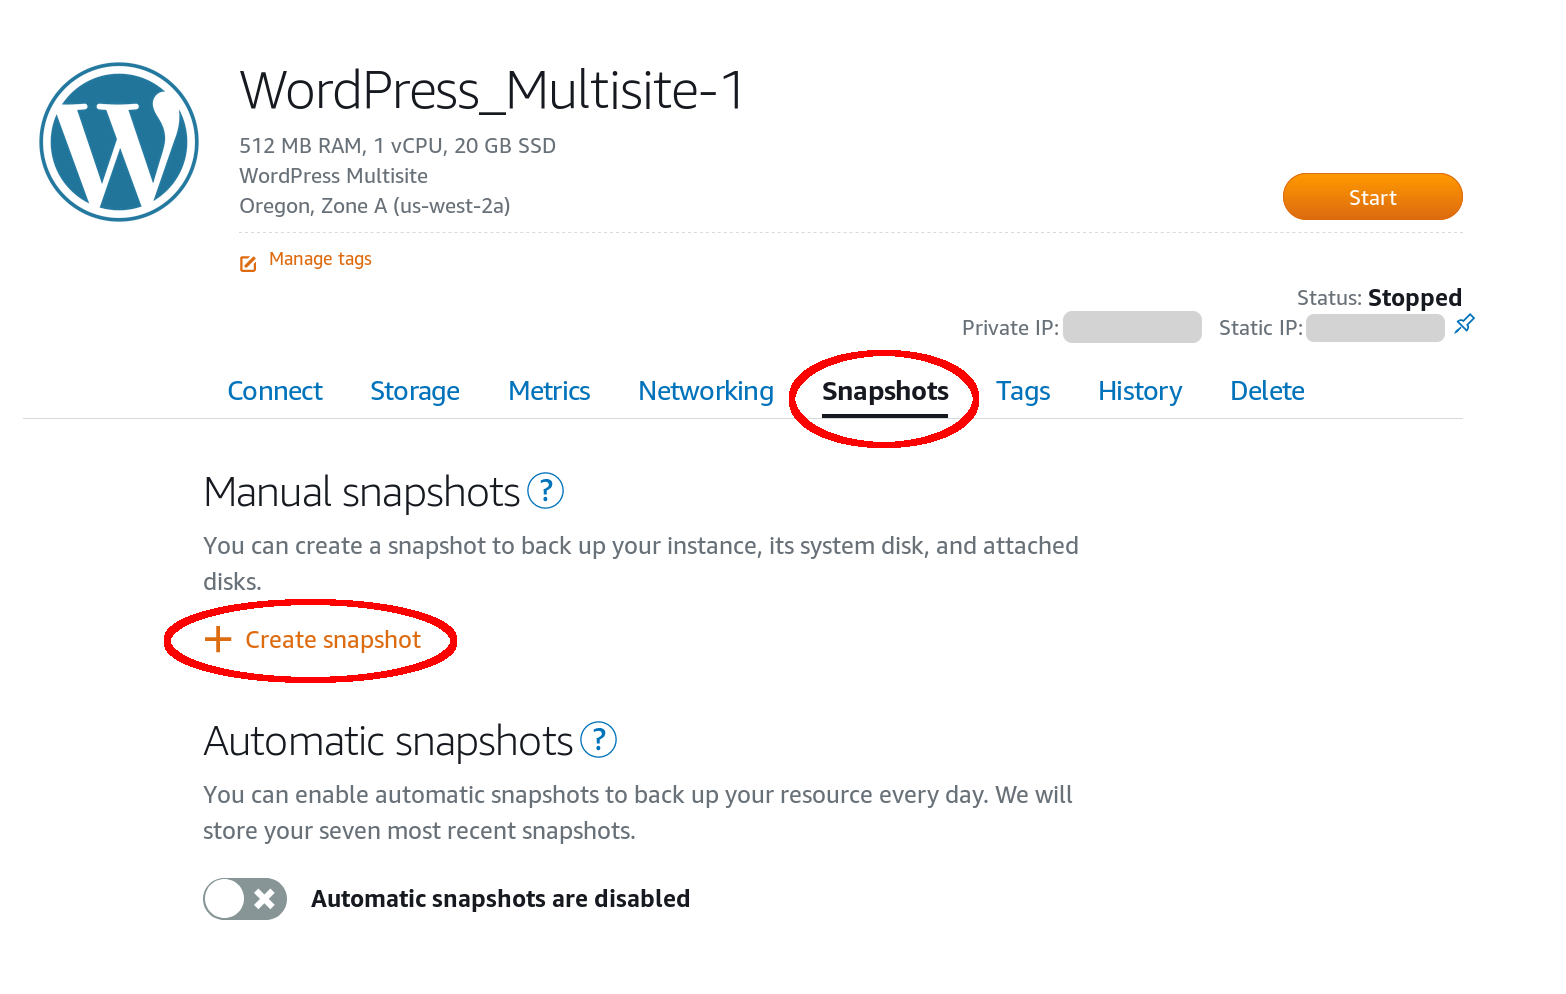The image size is (1566, 994).
Task: Go to the Networking tab
Action: [706, 391]
